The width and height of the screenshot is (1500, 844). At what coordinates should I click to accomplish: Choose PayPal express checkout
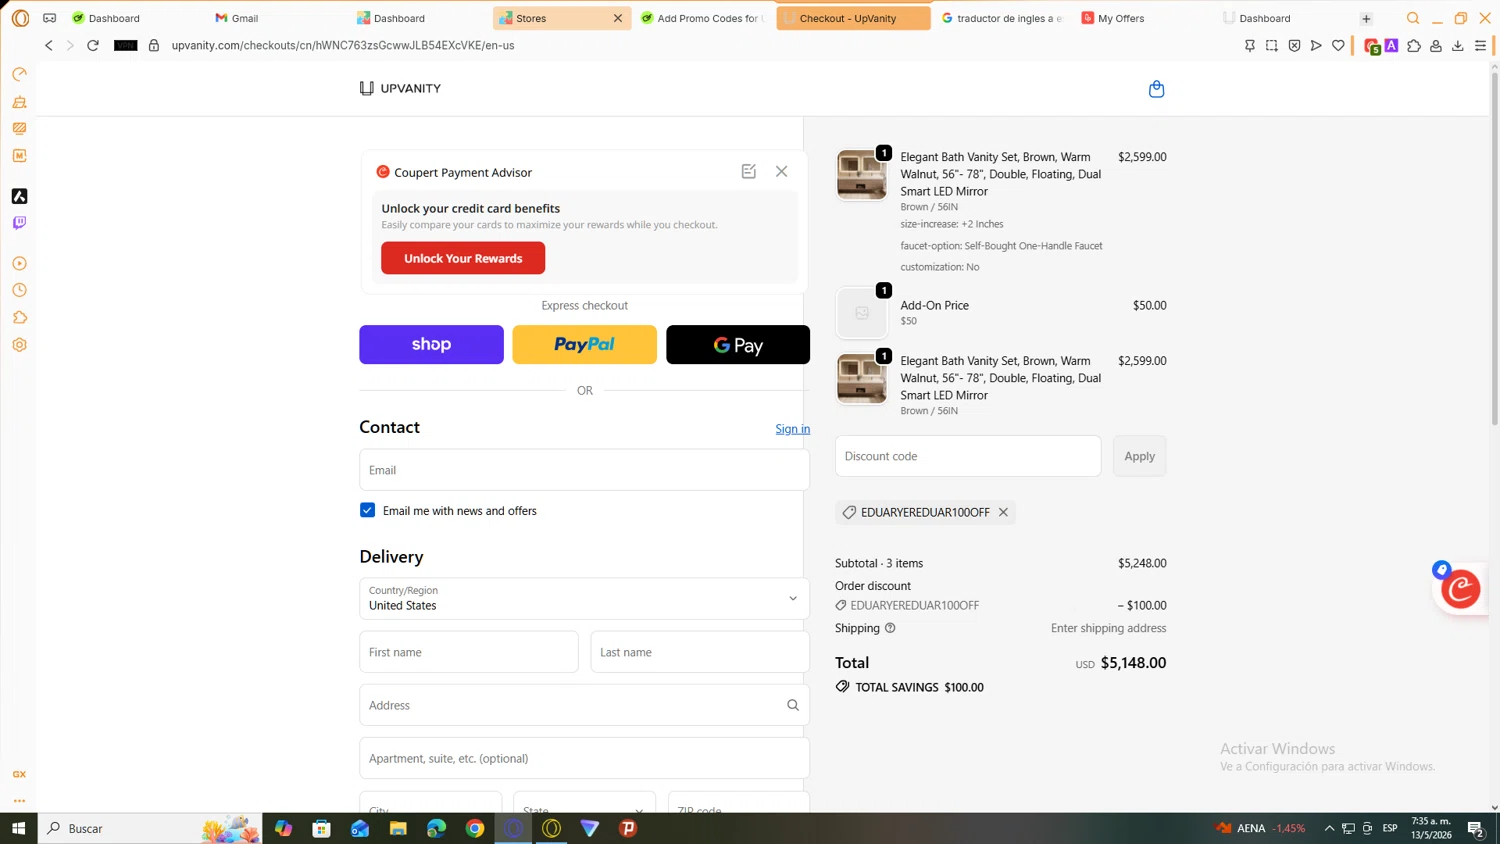(584, 344)
